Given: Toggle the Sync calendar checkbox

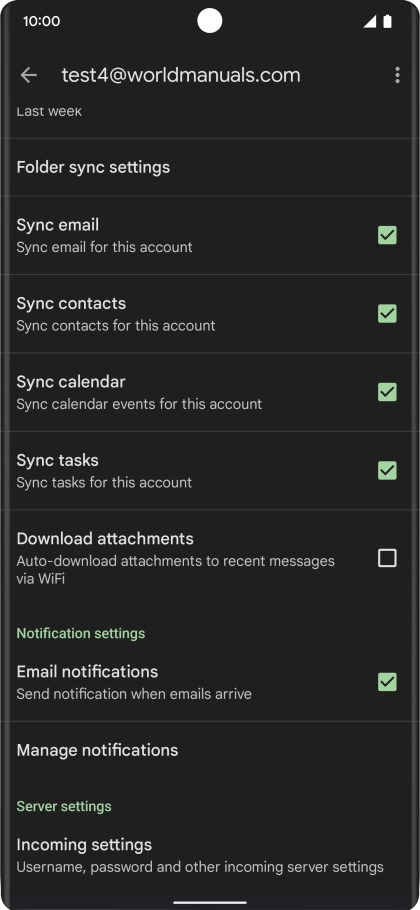Looking at the screenshot, I should [388, 392].
